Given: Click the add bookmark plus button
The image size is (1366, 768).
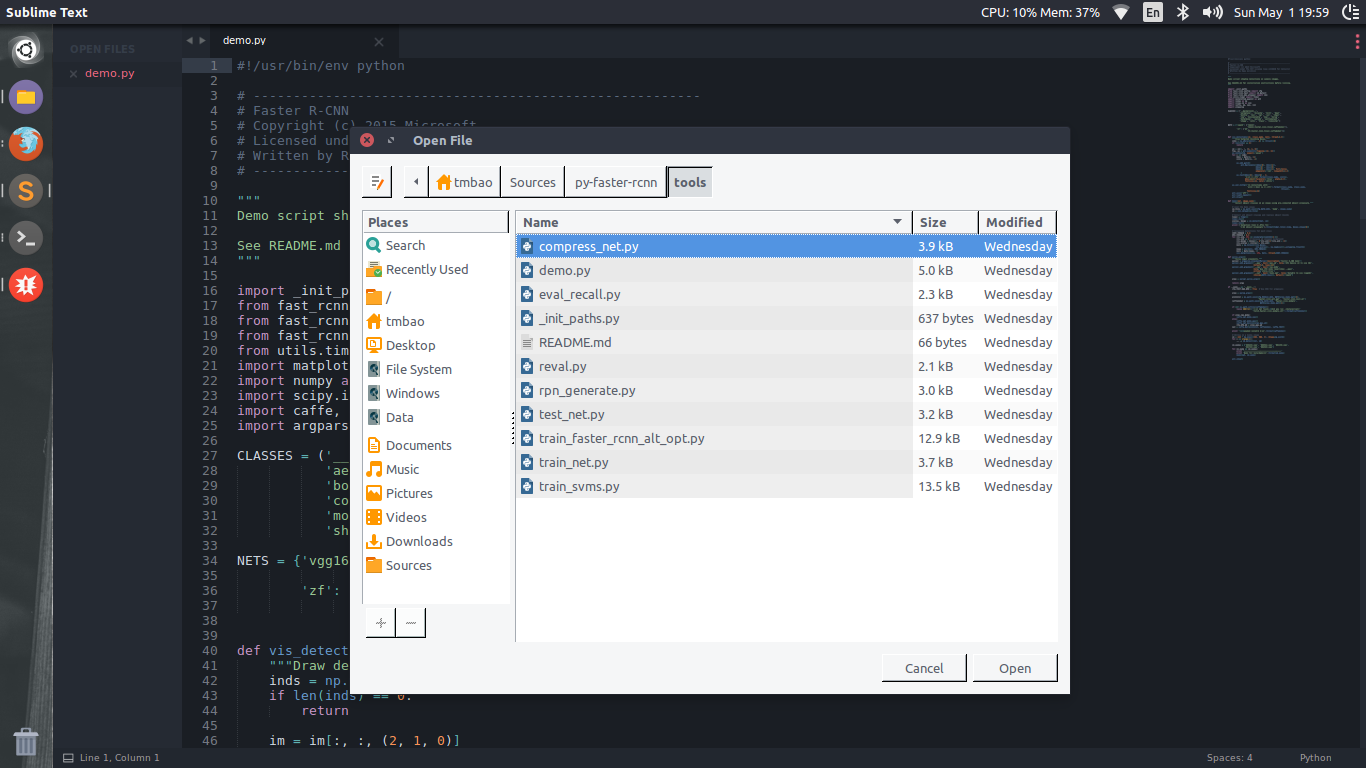Looking at the screenshot, I should click(380, 622).
